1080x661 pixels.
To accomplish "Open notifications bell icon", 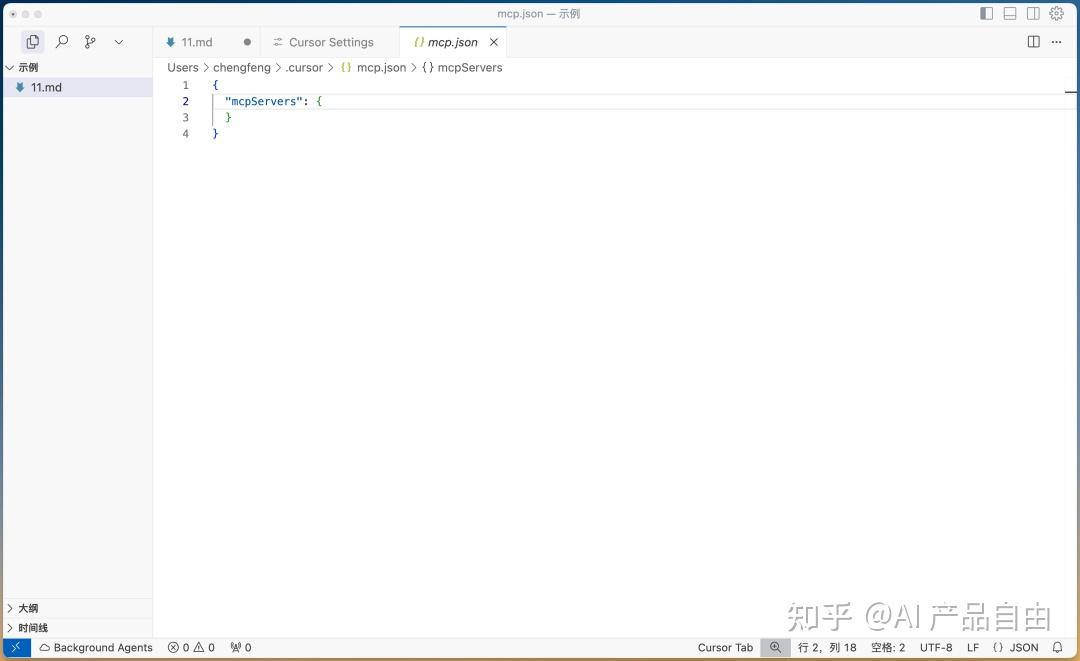I will [x=1057, y=647].
